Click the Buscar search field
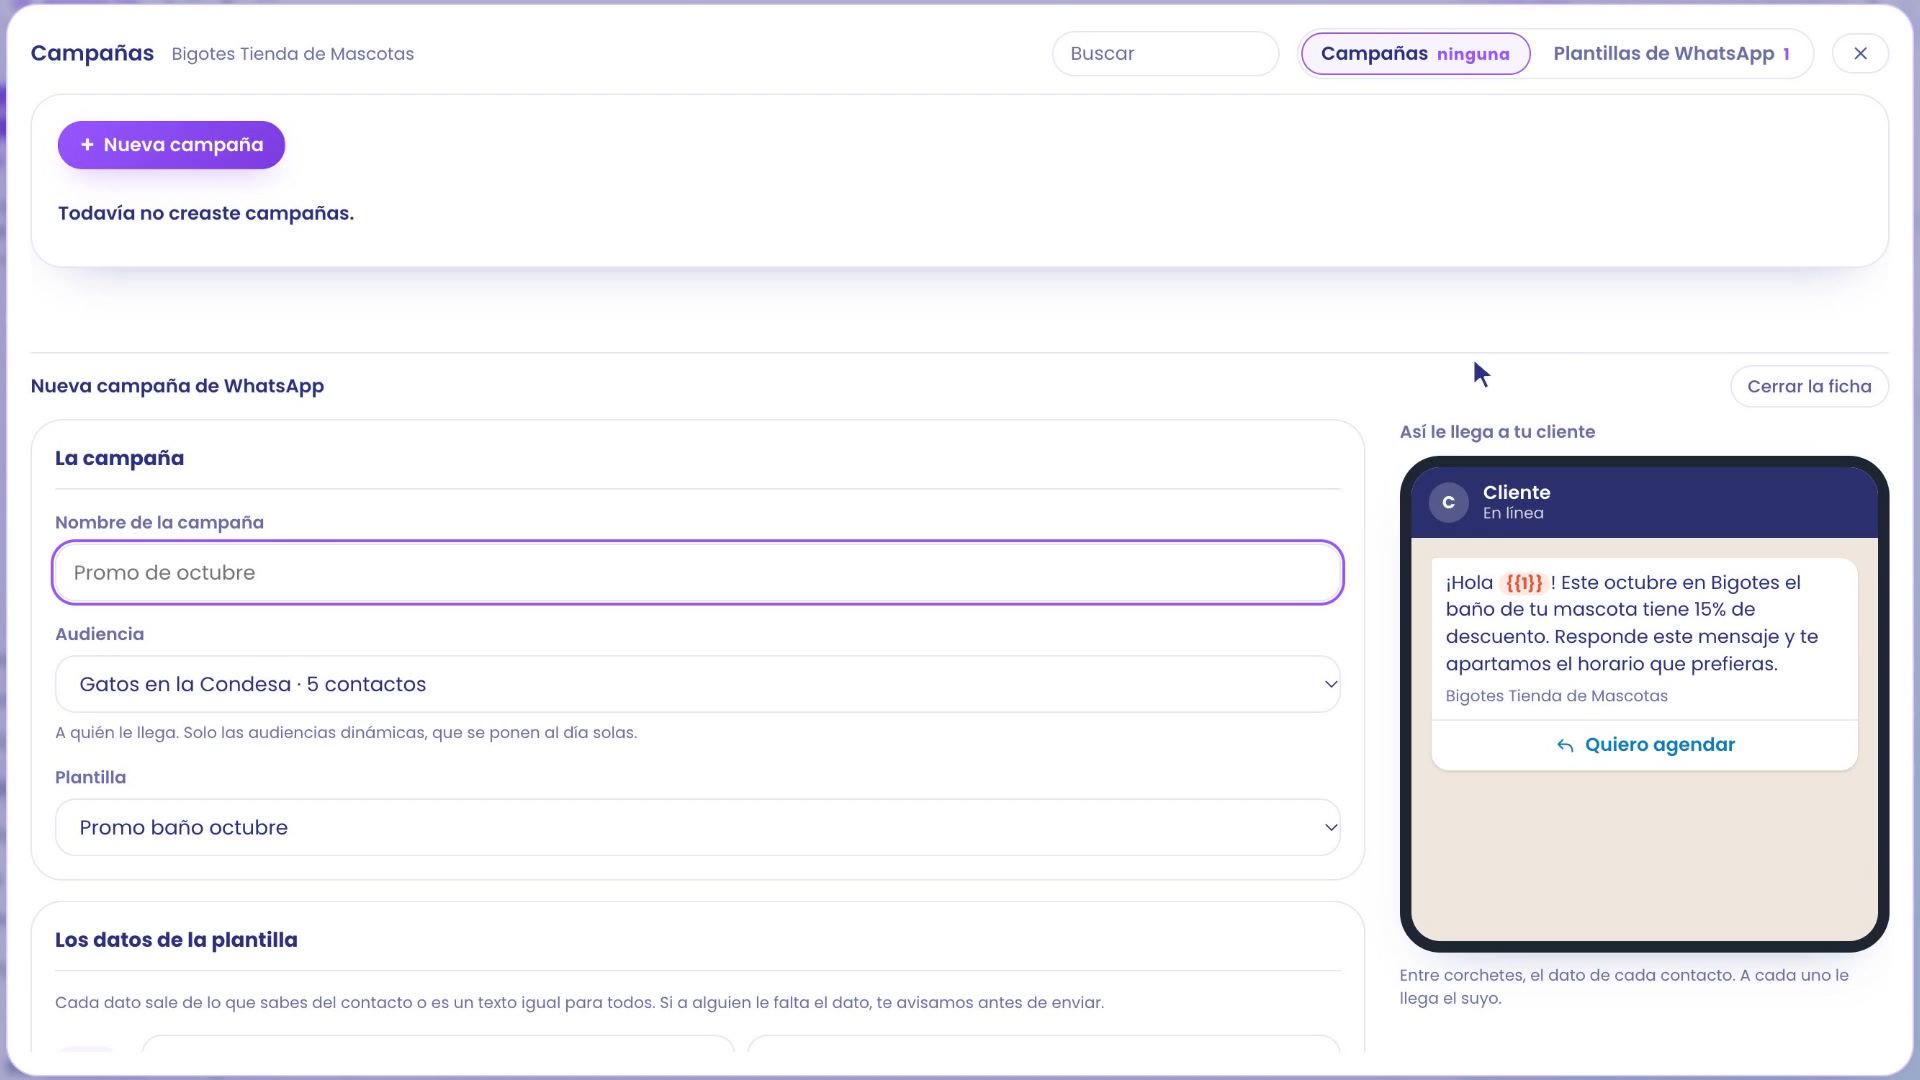This screenshot has height=1080, width=1920. [x=1165, y=54]
